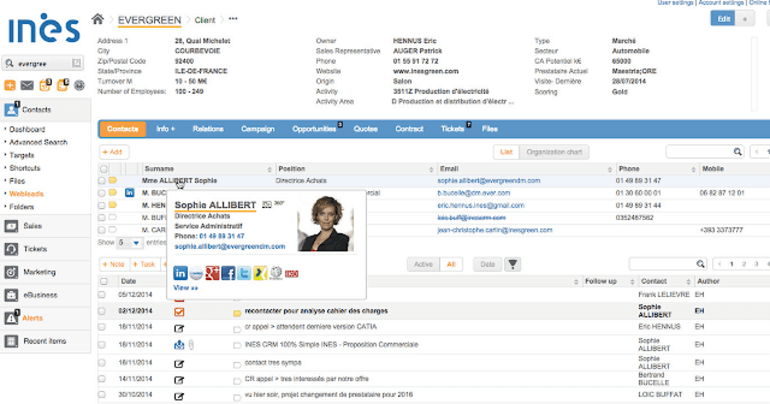Open the mail envelope icon in sidebar
The width and height of the screenshot is (770, 404).
point(27,85)
